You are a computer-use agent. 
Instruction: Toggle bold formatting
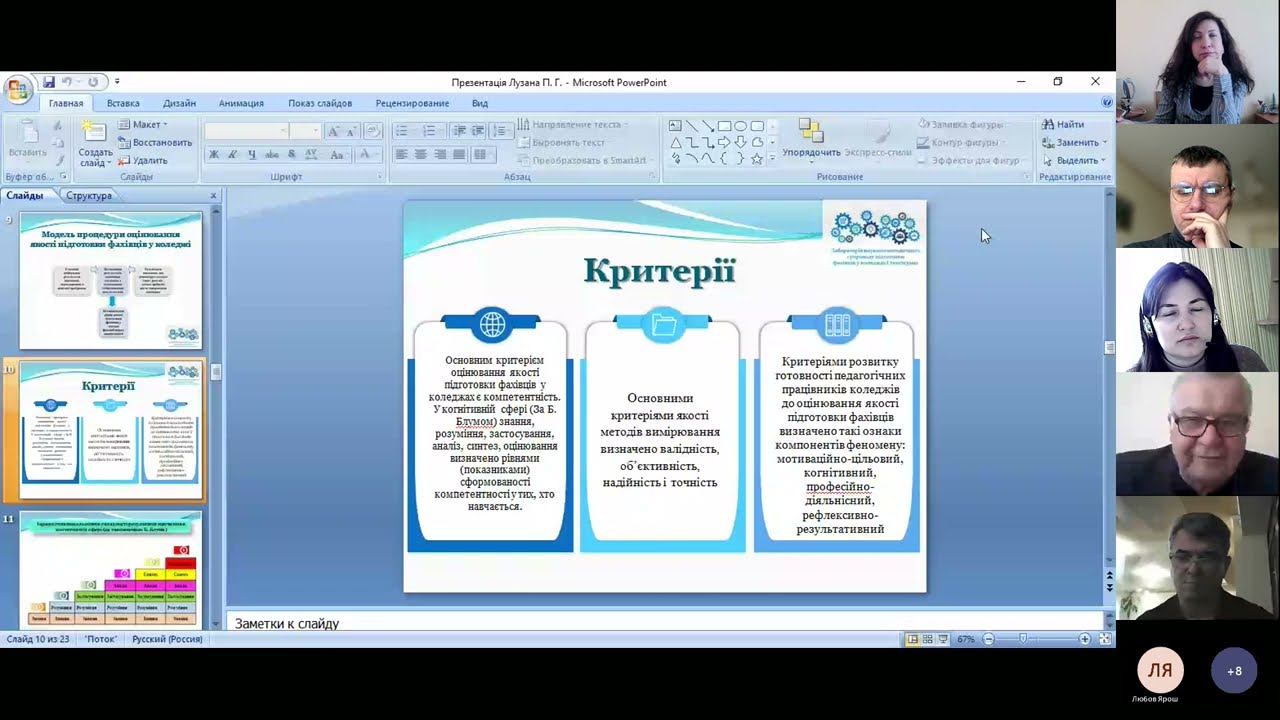pos(214,154)
